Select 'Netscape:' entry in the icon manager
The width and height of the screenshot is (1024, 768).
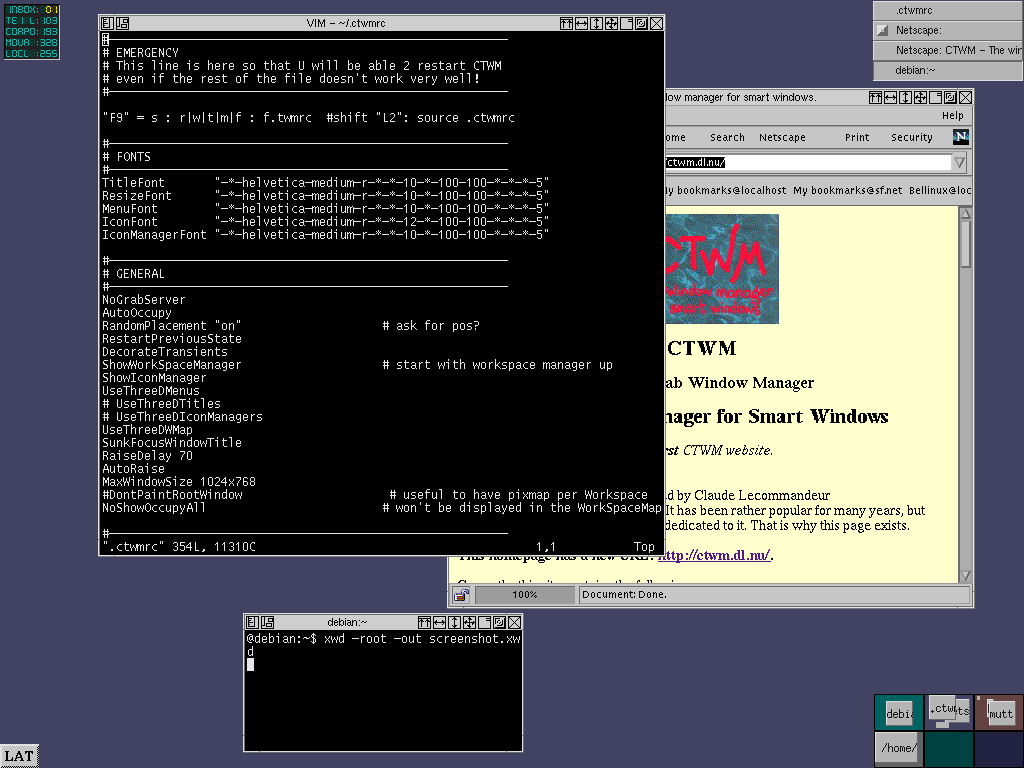948,31
